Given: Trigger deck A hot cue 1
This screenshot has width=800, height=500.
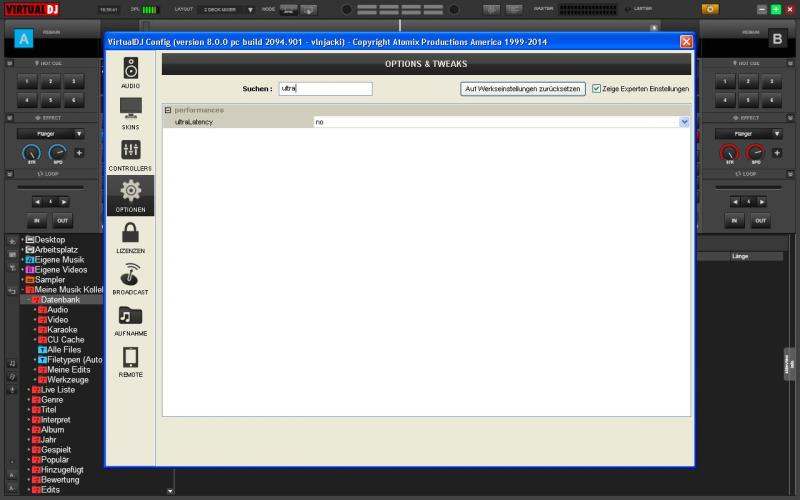Looking at the screenshot, I should [x=27, y=81].
